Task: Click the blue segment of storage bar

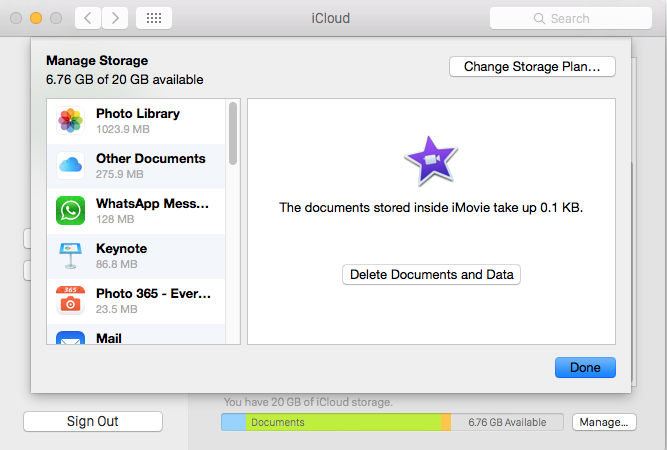Action: coord(234,422)
